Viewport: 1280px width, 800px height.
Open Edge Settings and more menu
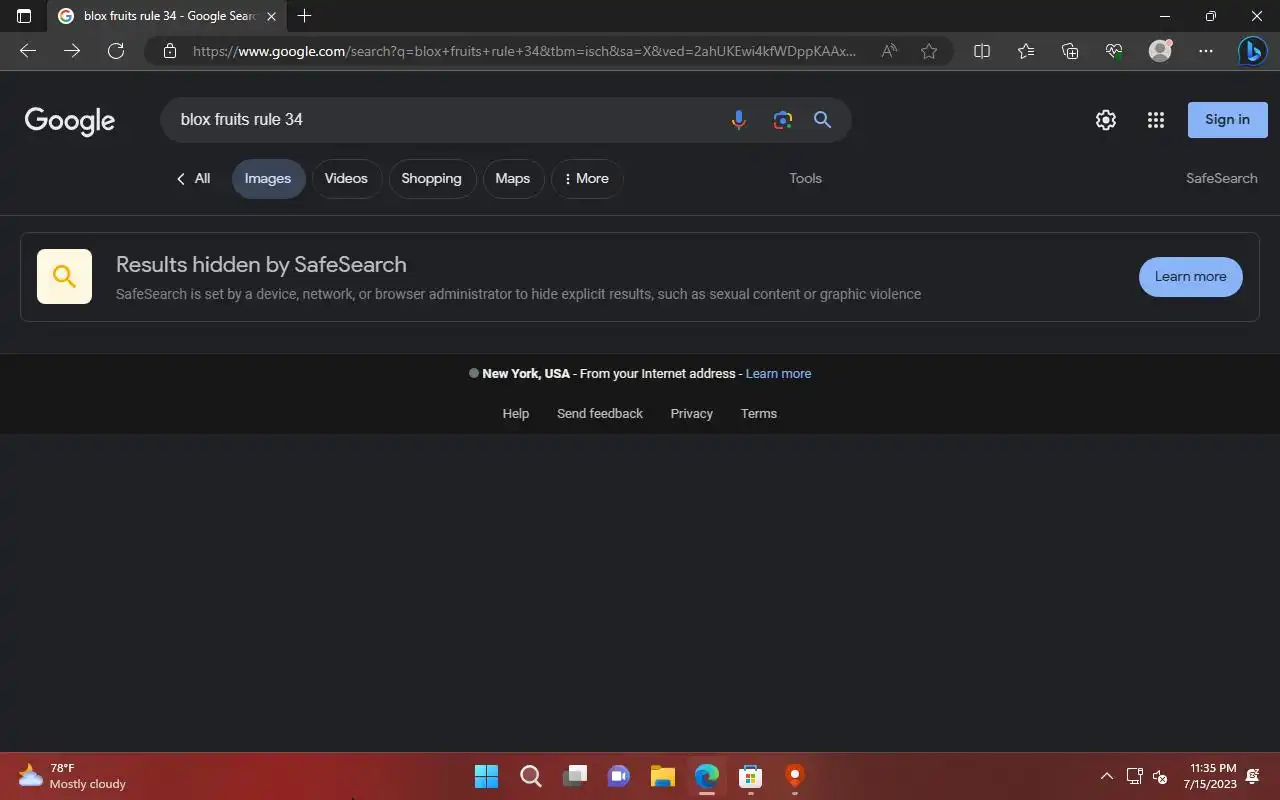1206,51
